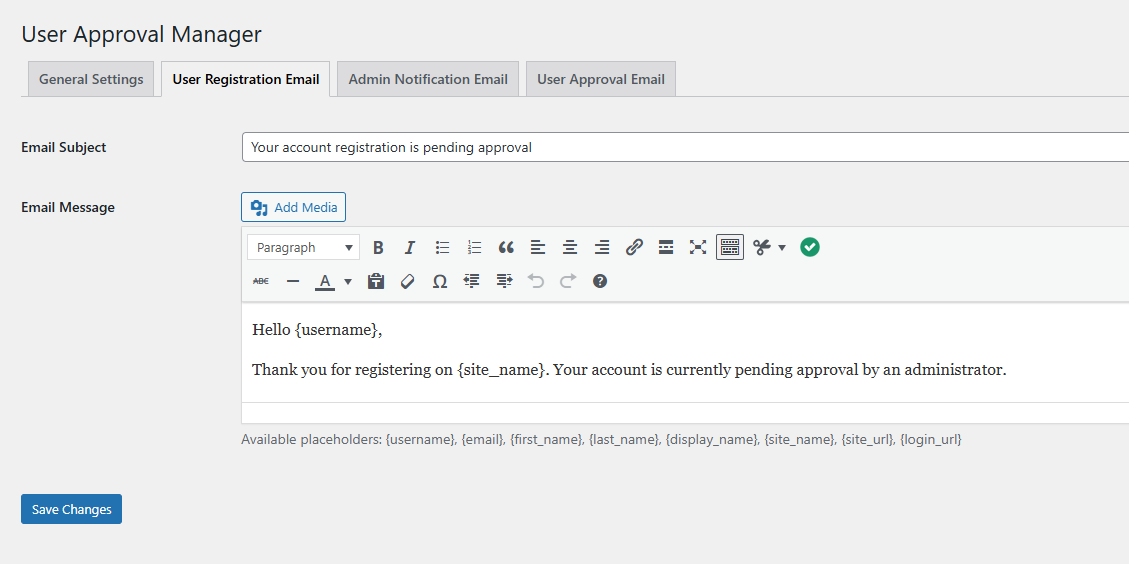The image size is (1129, 564).
Task: Toggle the toolbar toggle (kitchen sink) button
Action: coord(730,247)
